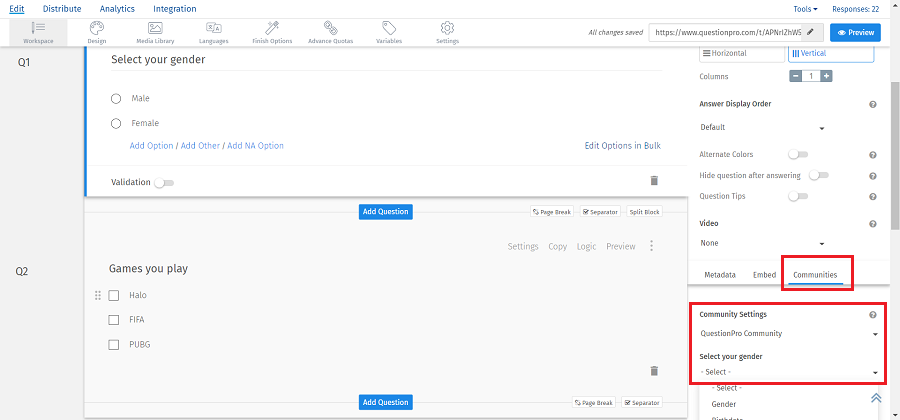Check the FIFA checkbox
Image resolution: width=900 pixels, height=420 pixels.
click(114, 320)
